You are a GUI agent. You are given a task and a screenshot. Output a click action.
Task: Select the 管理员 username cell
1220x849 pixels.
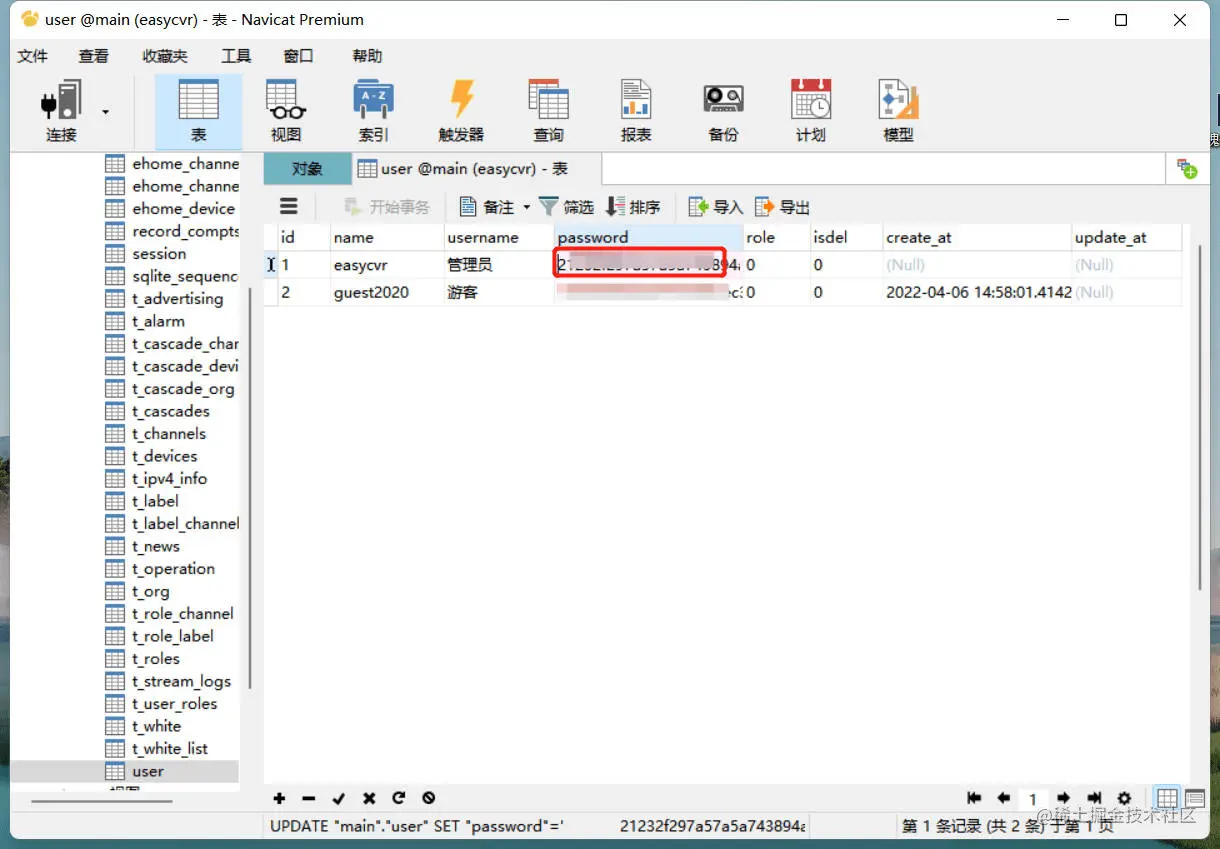499,265
